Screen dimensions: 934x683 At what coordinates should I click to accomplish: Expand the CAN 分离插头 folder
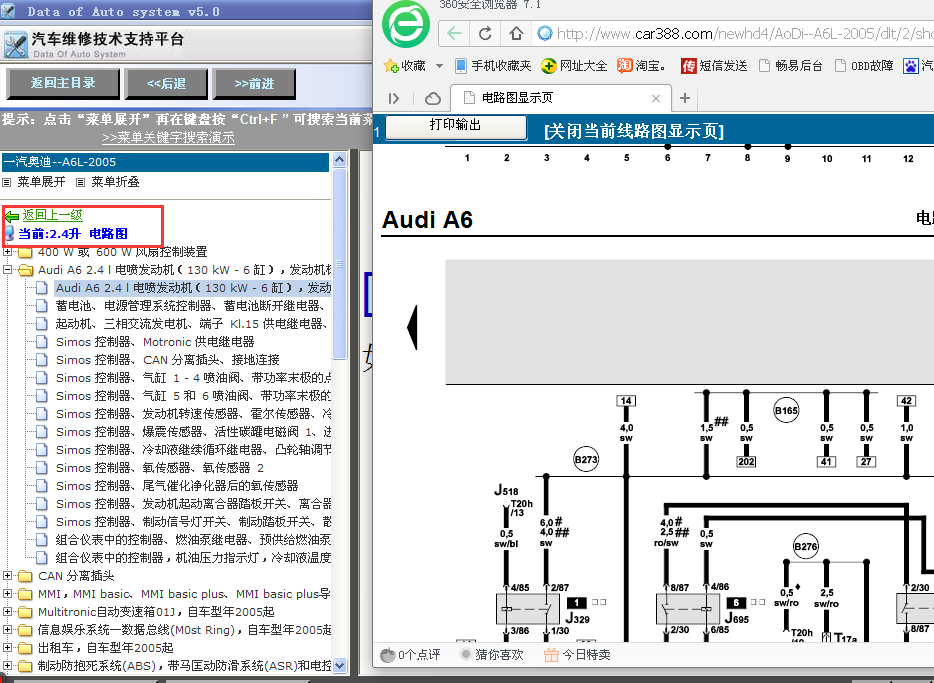[x=8, y=576]
